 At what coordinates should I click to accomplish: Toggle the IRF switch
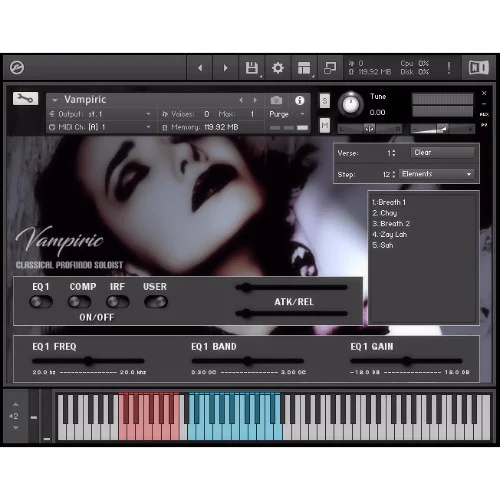pos(118,302)
